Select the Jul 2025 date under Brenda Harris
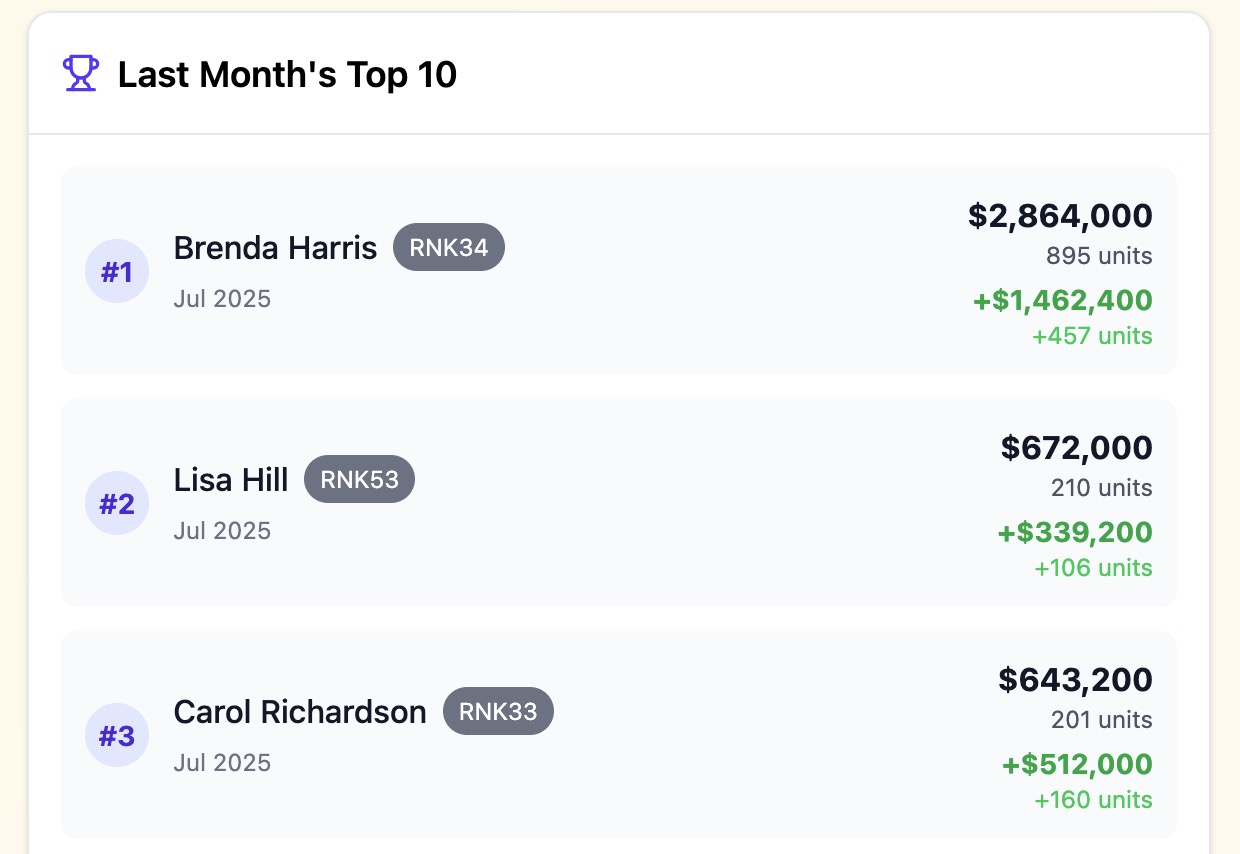1240x854 pixels. click(222, 298)
